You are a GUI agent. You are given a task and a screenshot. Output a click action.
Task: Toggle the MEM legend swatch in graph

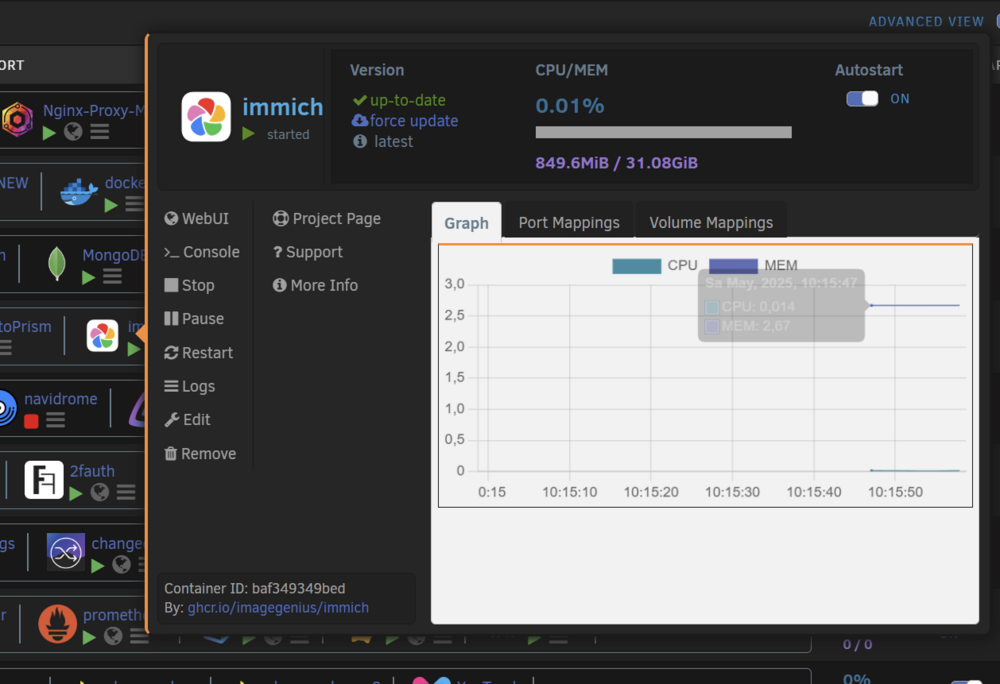click(733, 266)
